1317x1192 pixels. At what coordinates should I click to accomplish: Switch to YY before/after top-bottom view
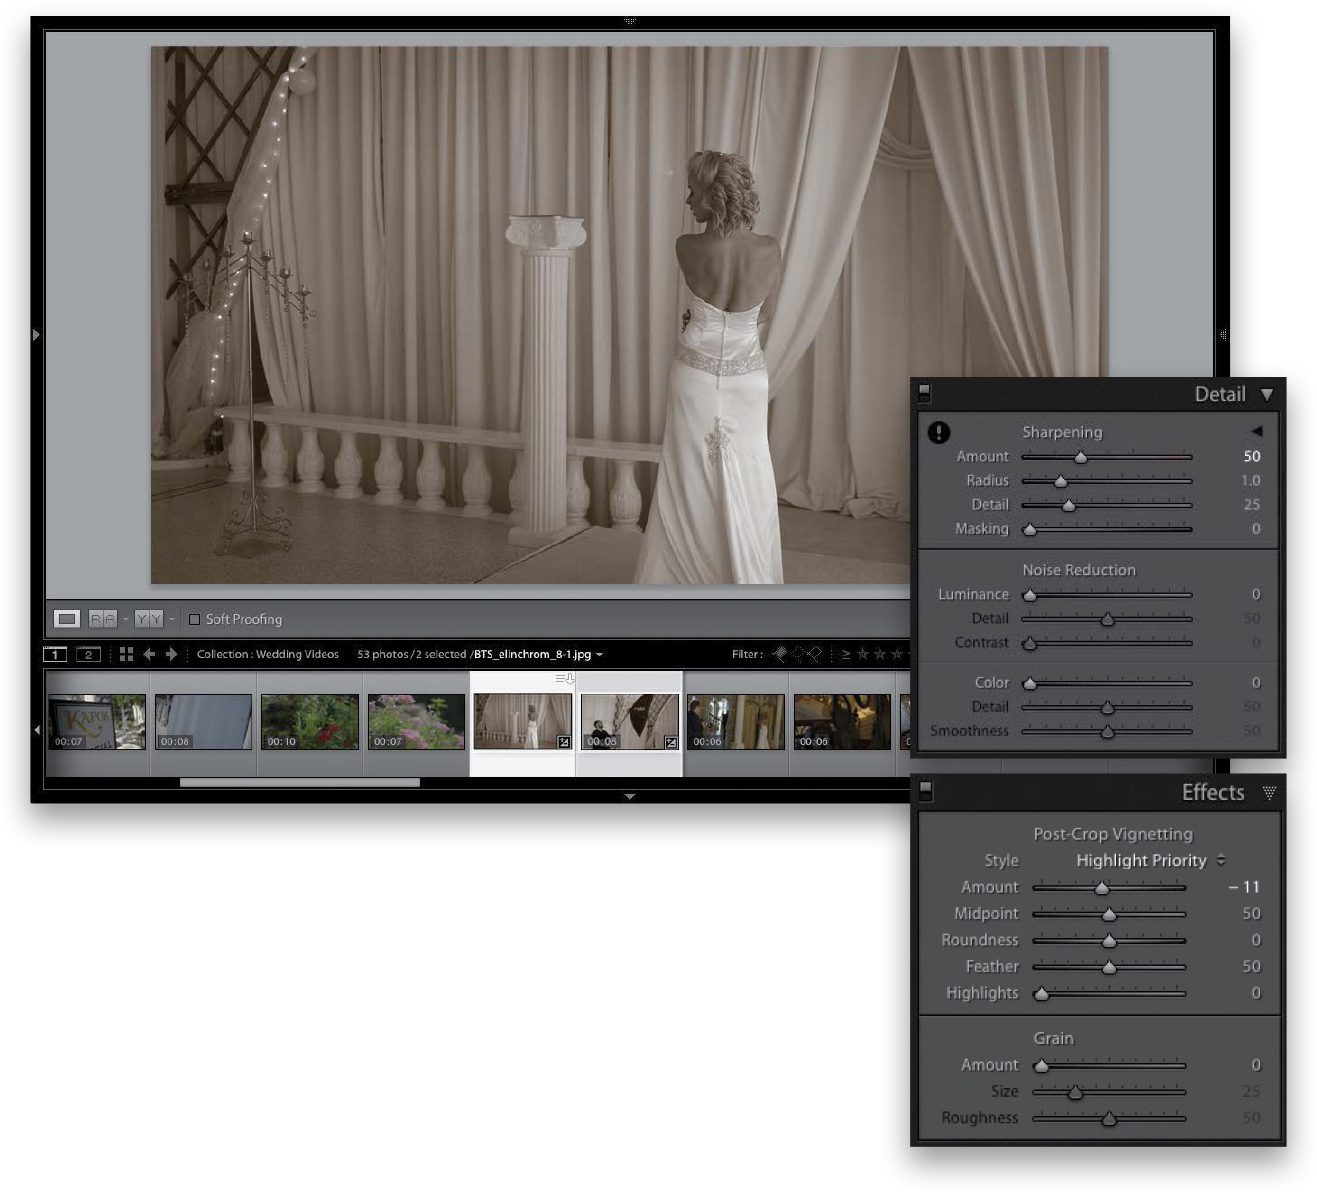148,619
